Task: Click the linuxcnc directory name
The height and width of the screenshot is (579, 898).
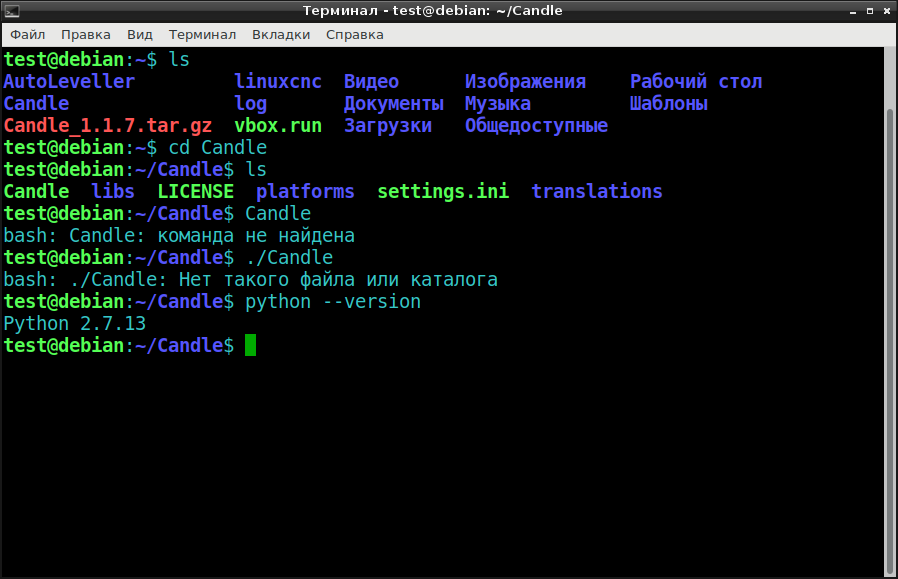Action: (x=278, y=81)
